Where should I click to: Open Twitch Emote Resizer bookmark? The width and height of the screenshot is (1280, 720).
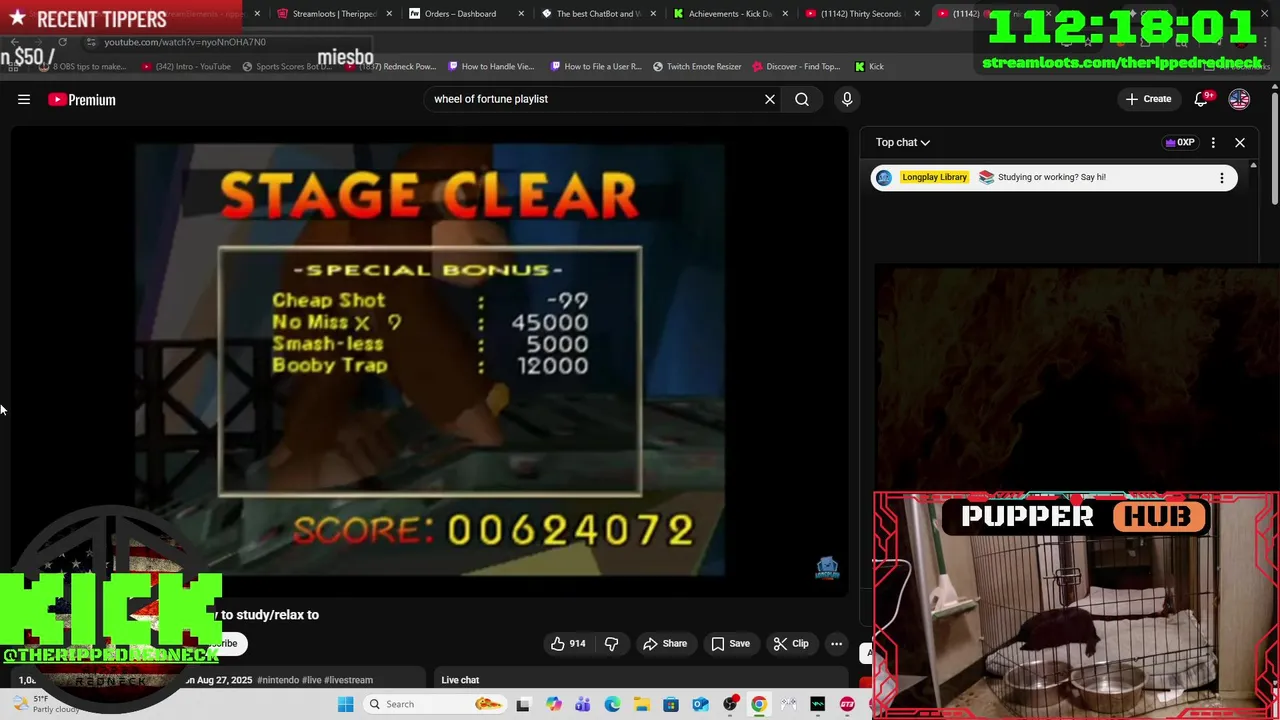pos(697,66)
